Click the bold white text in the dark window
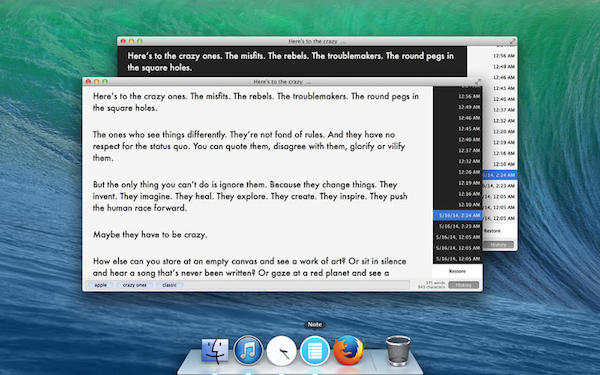Image resolution: width=600 pixels, height=375 pixels. point(290,62)
